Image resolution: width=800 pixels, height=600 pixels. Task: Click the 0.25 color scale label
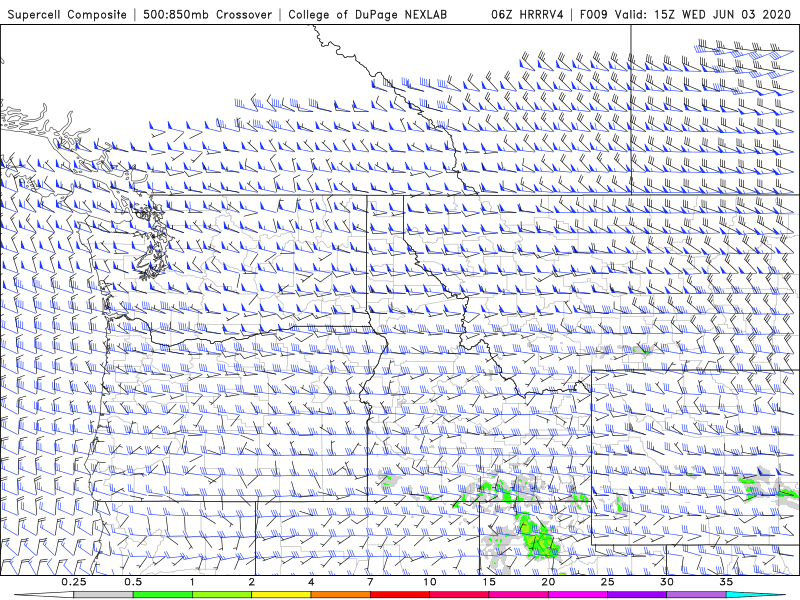click(73, 582)
